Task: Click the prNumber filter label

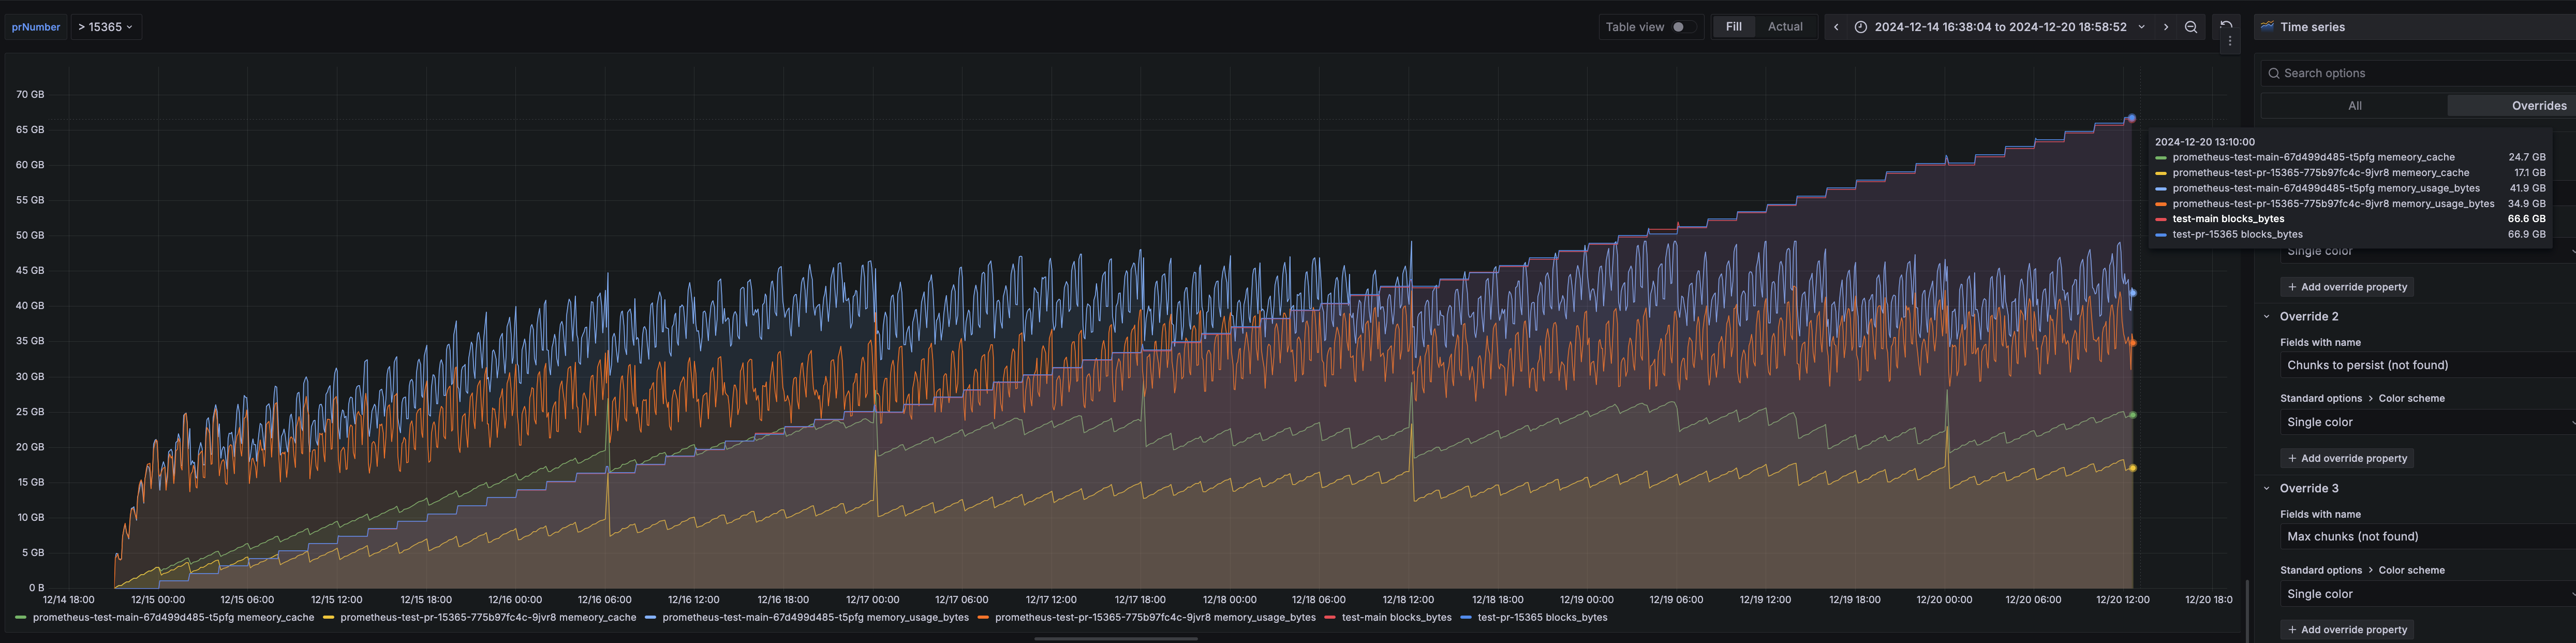Action: [35, 27]
